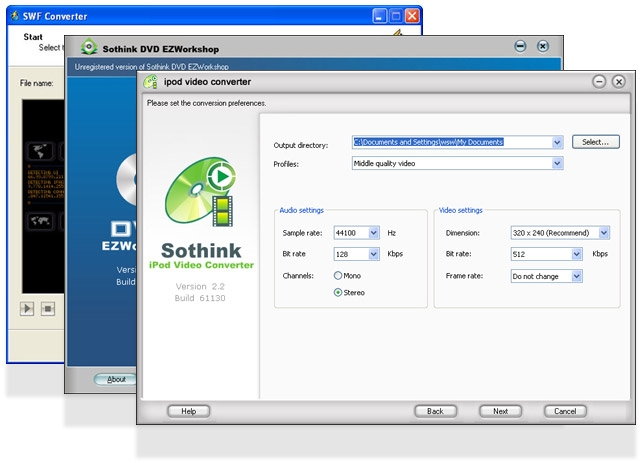Viewport: 640px width, 463px height.
Task: Minimize the ipod video converter window
Action: click(599, 81)
